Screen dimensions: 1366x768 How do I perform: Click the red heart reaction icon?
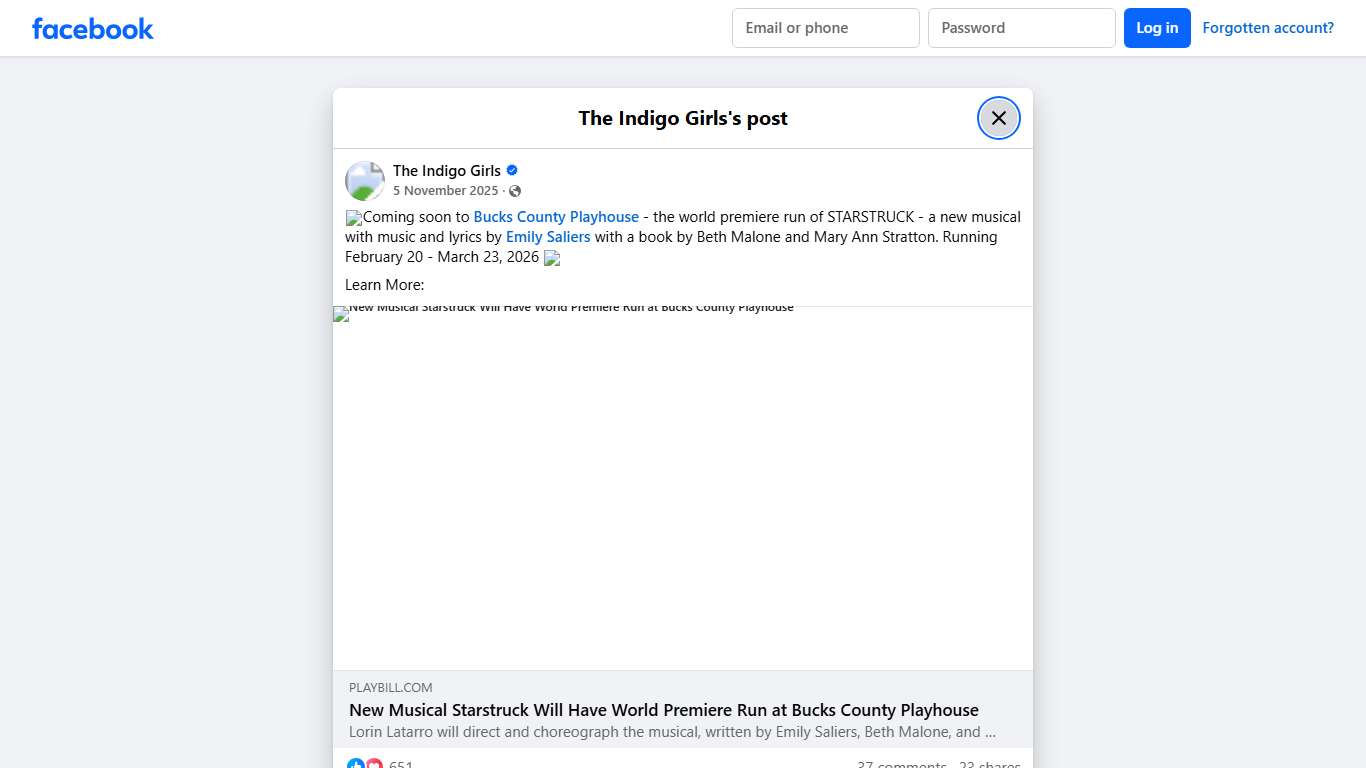(374, 765)
